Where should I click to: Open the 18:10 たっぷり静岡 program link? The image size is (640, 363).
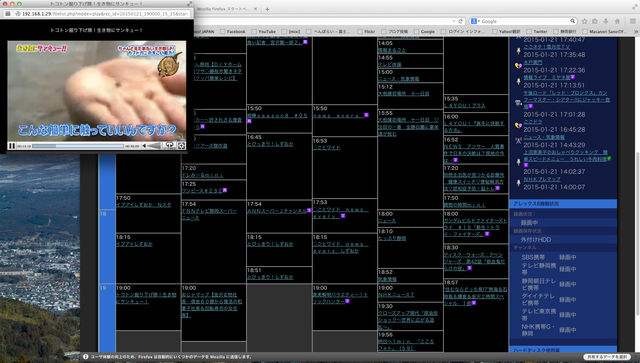tap(392, 238)
